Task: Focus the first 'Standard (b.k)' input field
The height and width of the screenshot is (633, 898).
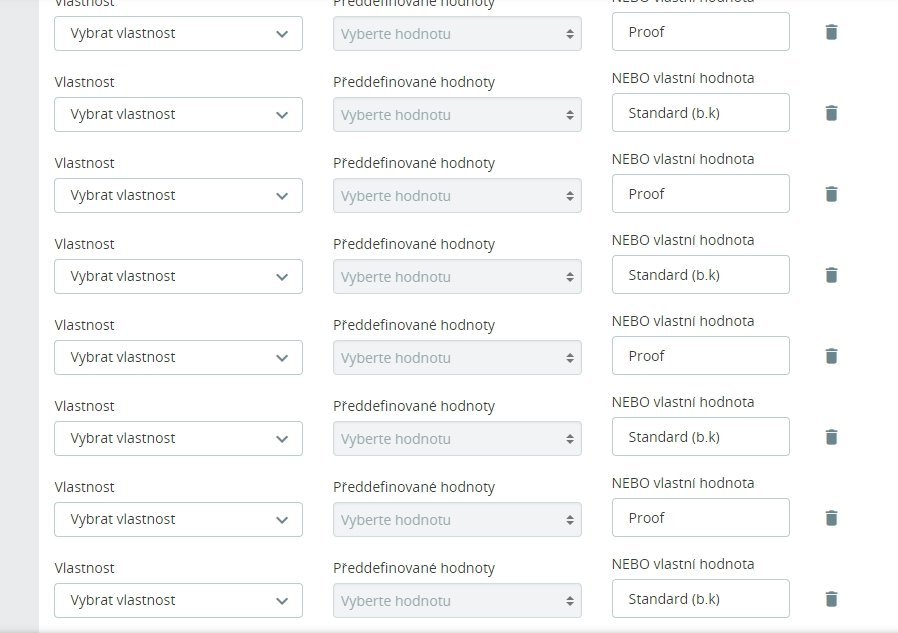Action: pos(700,113)
